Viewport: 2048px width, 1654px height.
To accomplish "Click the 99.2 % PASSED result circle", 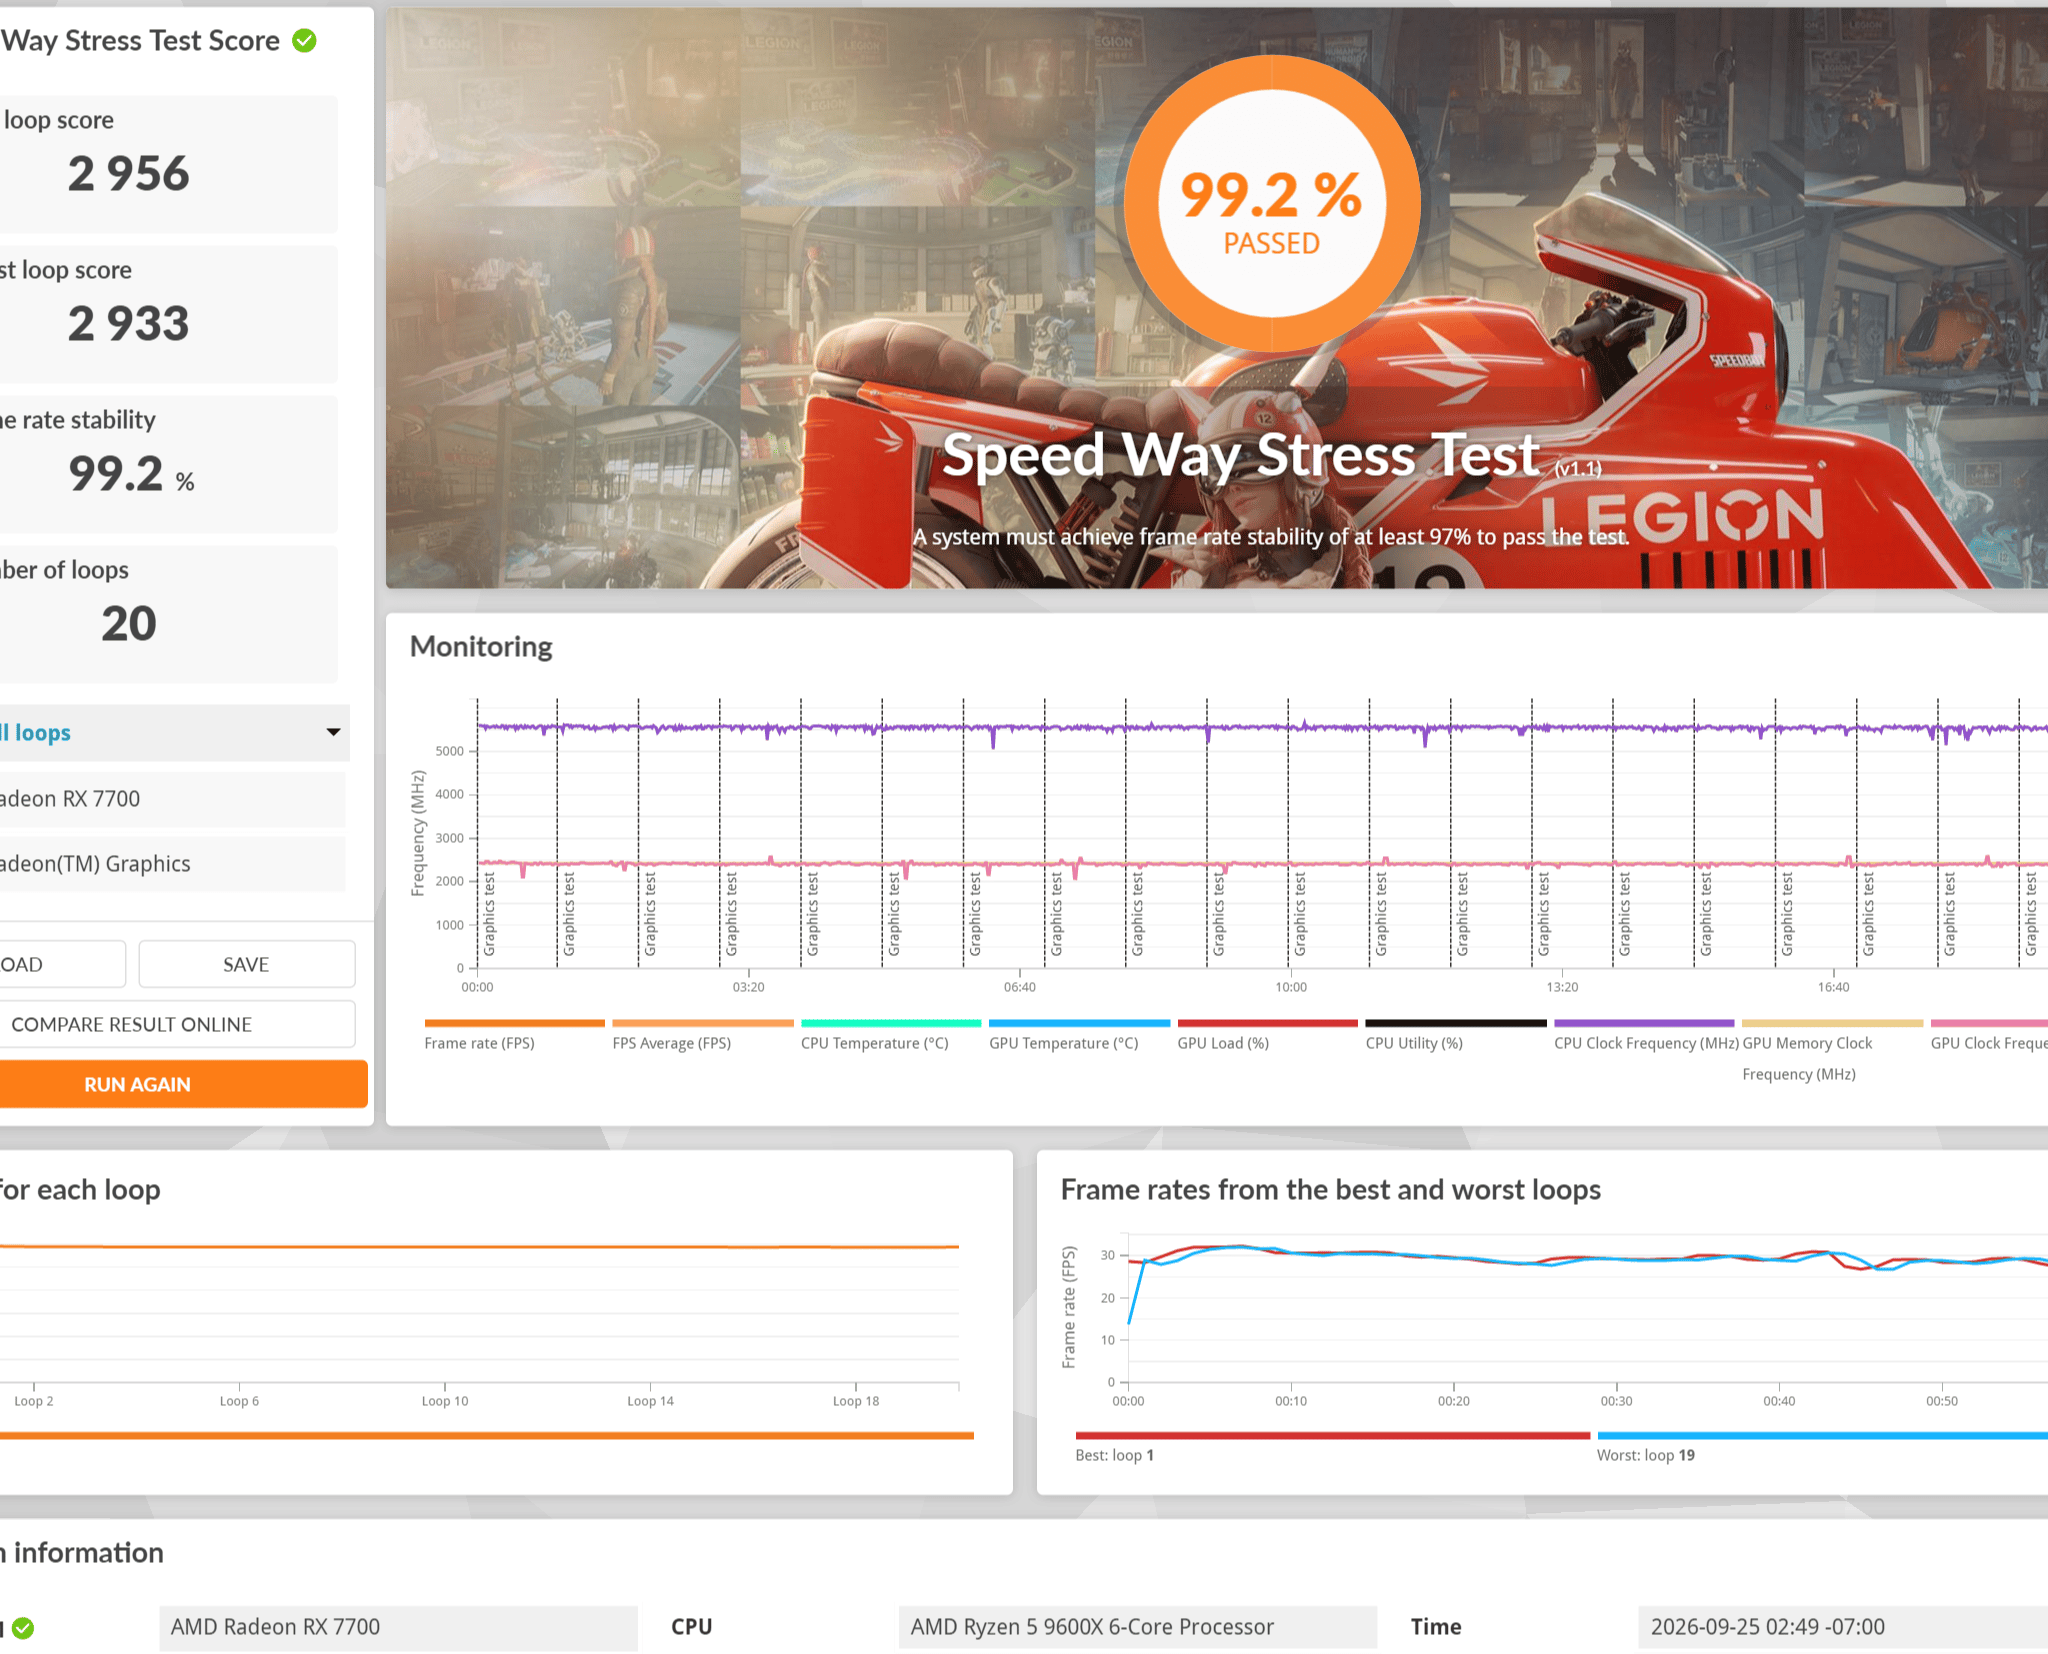I will [x=1272, y=204].
